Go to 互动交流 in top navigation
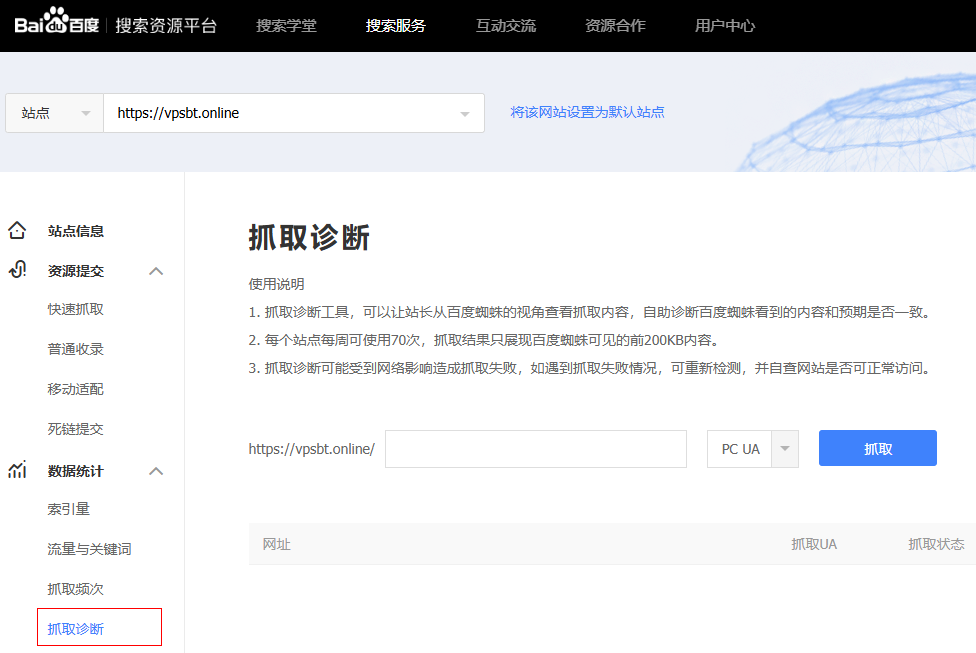 click(x=506, y=26)
